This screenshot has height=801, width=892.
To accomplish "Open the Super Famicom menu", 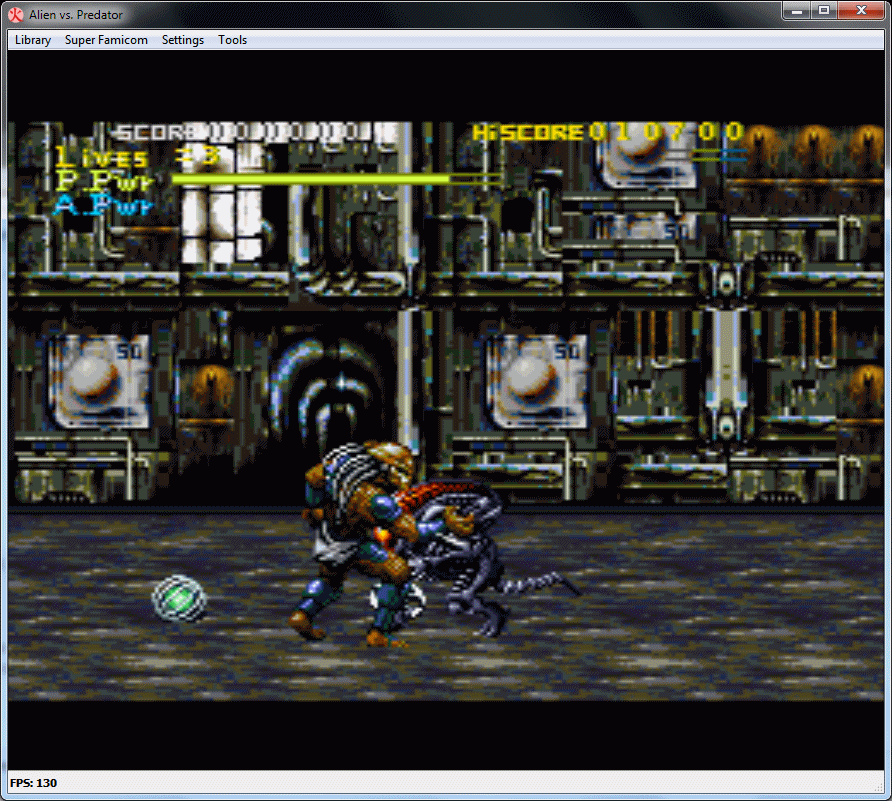I will [x=106, y=40].
